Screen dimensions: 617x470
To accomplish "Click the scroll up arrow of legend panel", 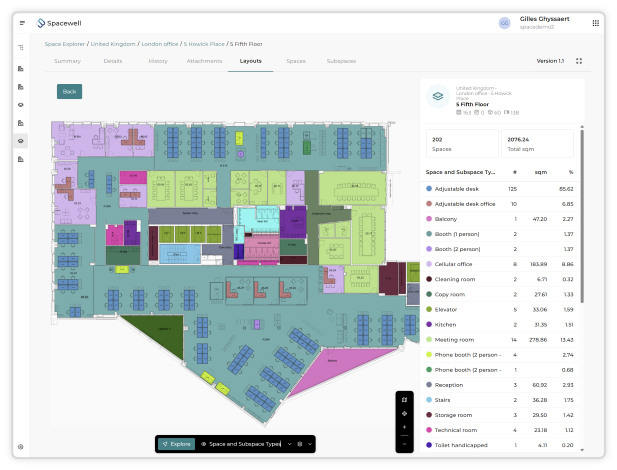I will (x=582, y=127).
